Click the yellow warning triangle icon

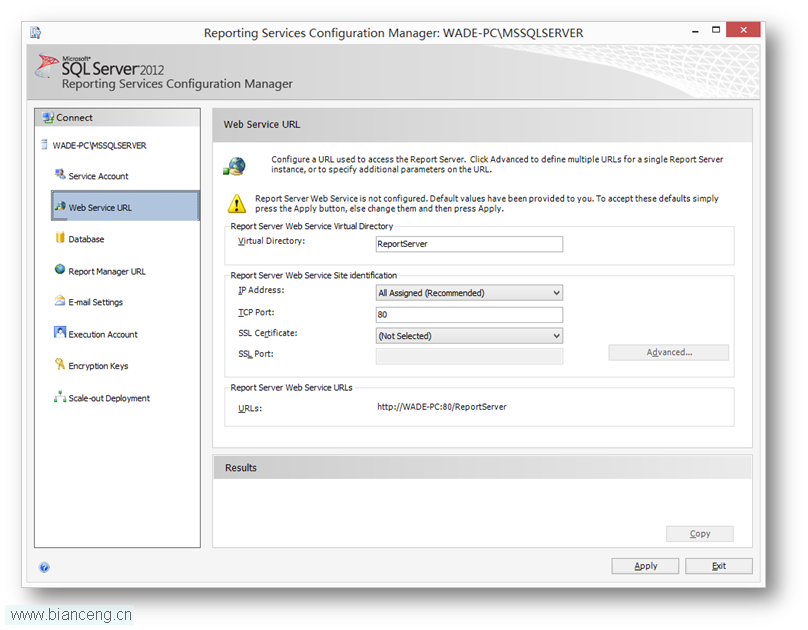[x=237, y=203]
